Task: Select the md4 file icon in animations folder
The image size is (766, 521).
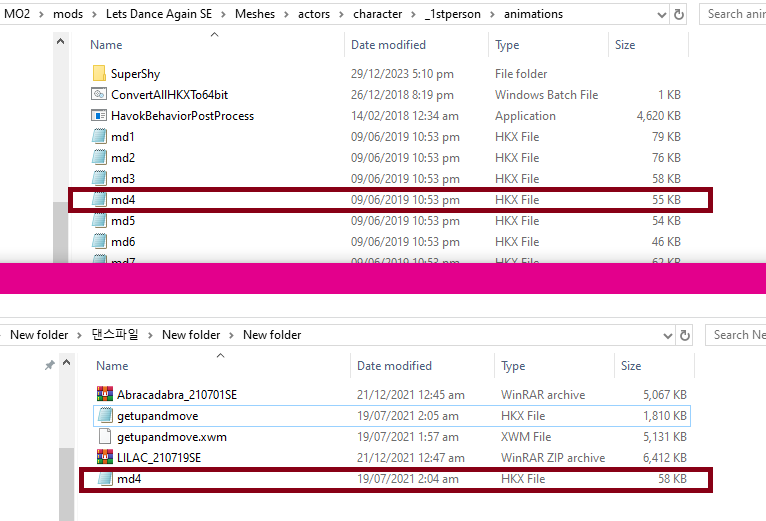Action: (99, 199)
